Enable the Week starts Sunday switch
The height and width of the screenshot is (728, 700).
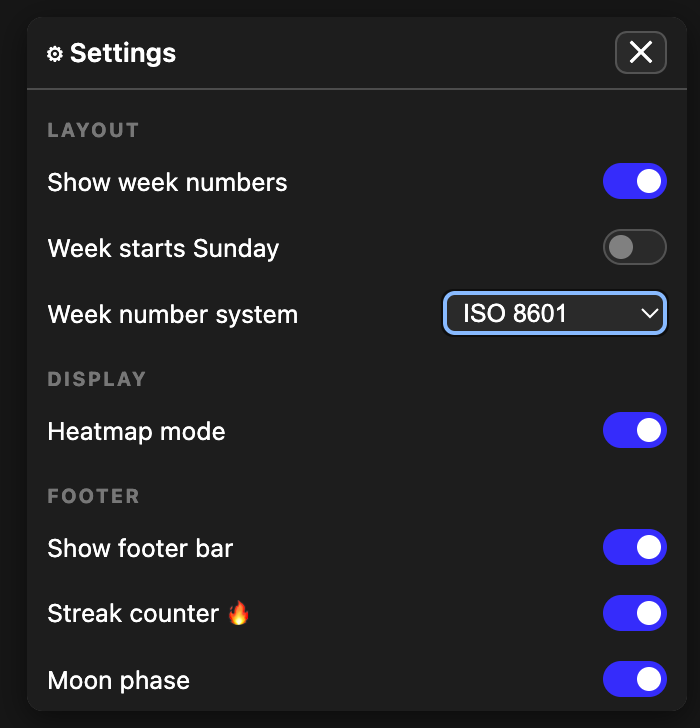(634, 247)
